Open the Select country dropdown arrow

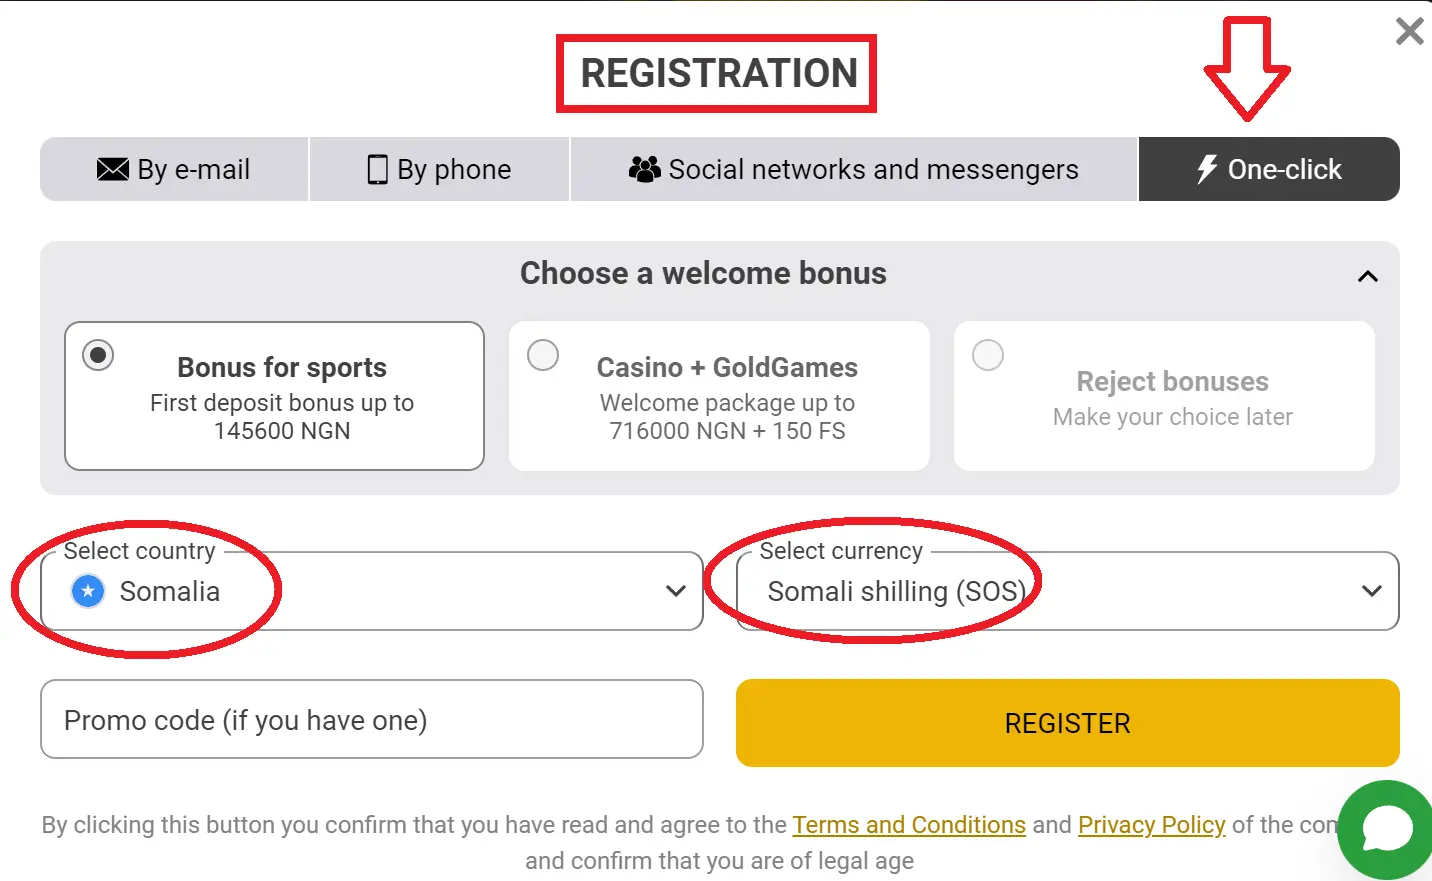coord(676,591)
